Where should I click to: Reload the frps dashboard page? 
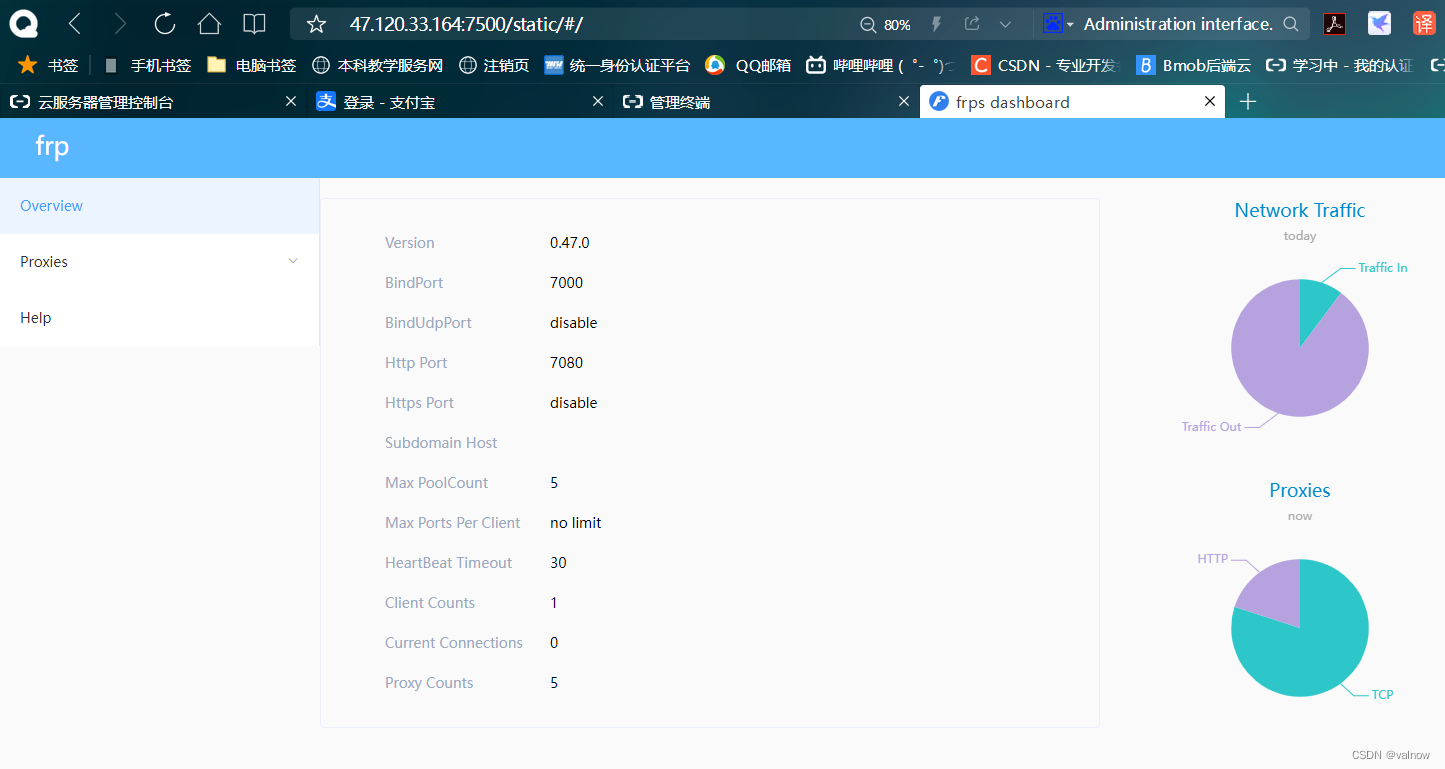[x=165, y=24]
